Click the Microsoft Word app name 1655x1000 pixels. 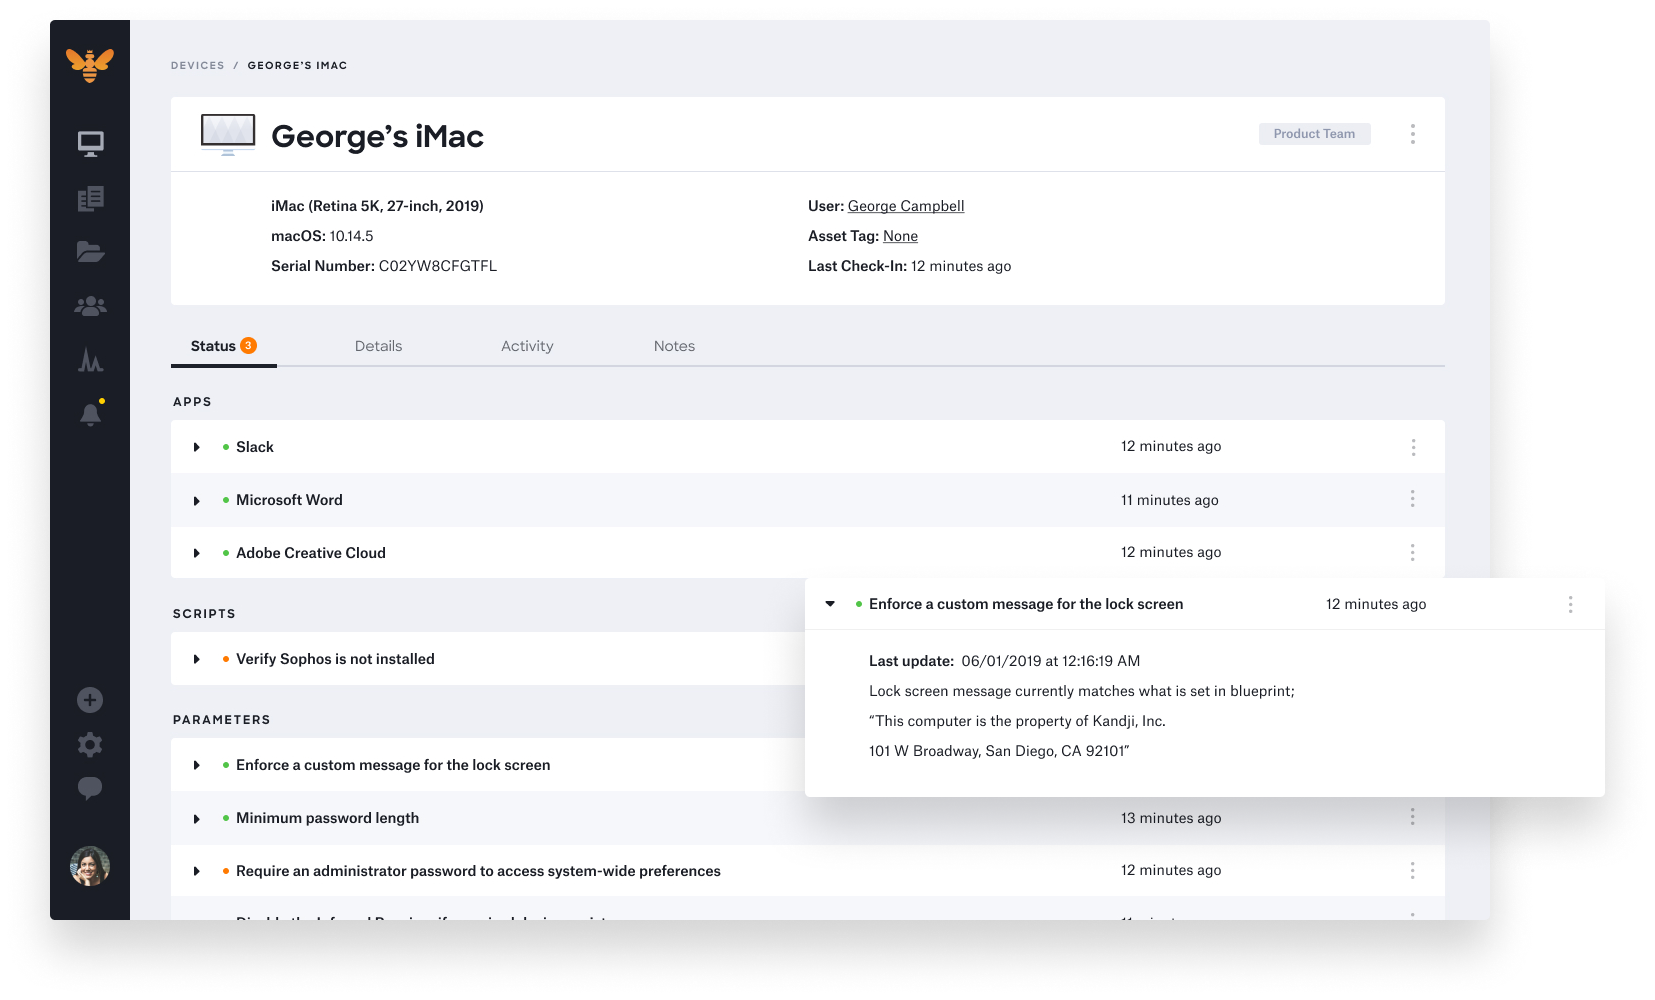tap(289, 500)
